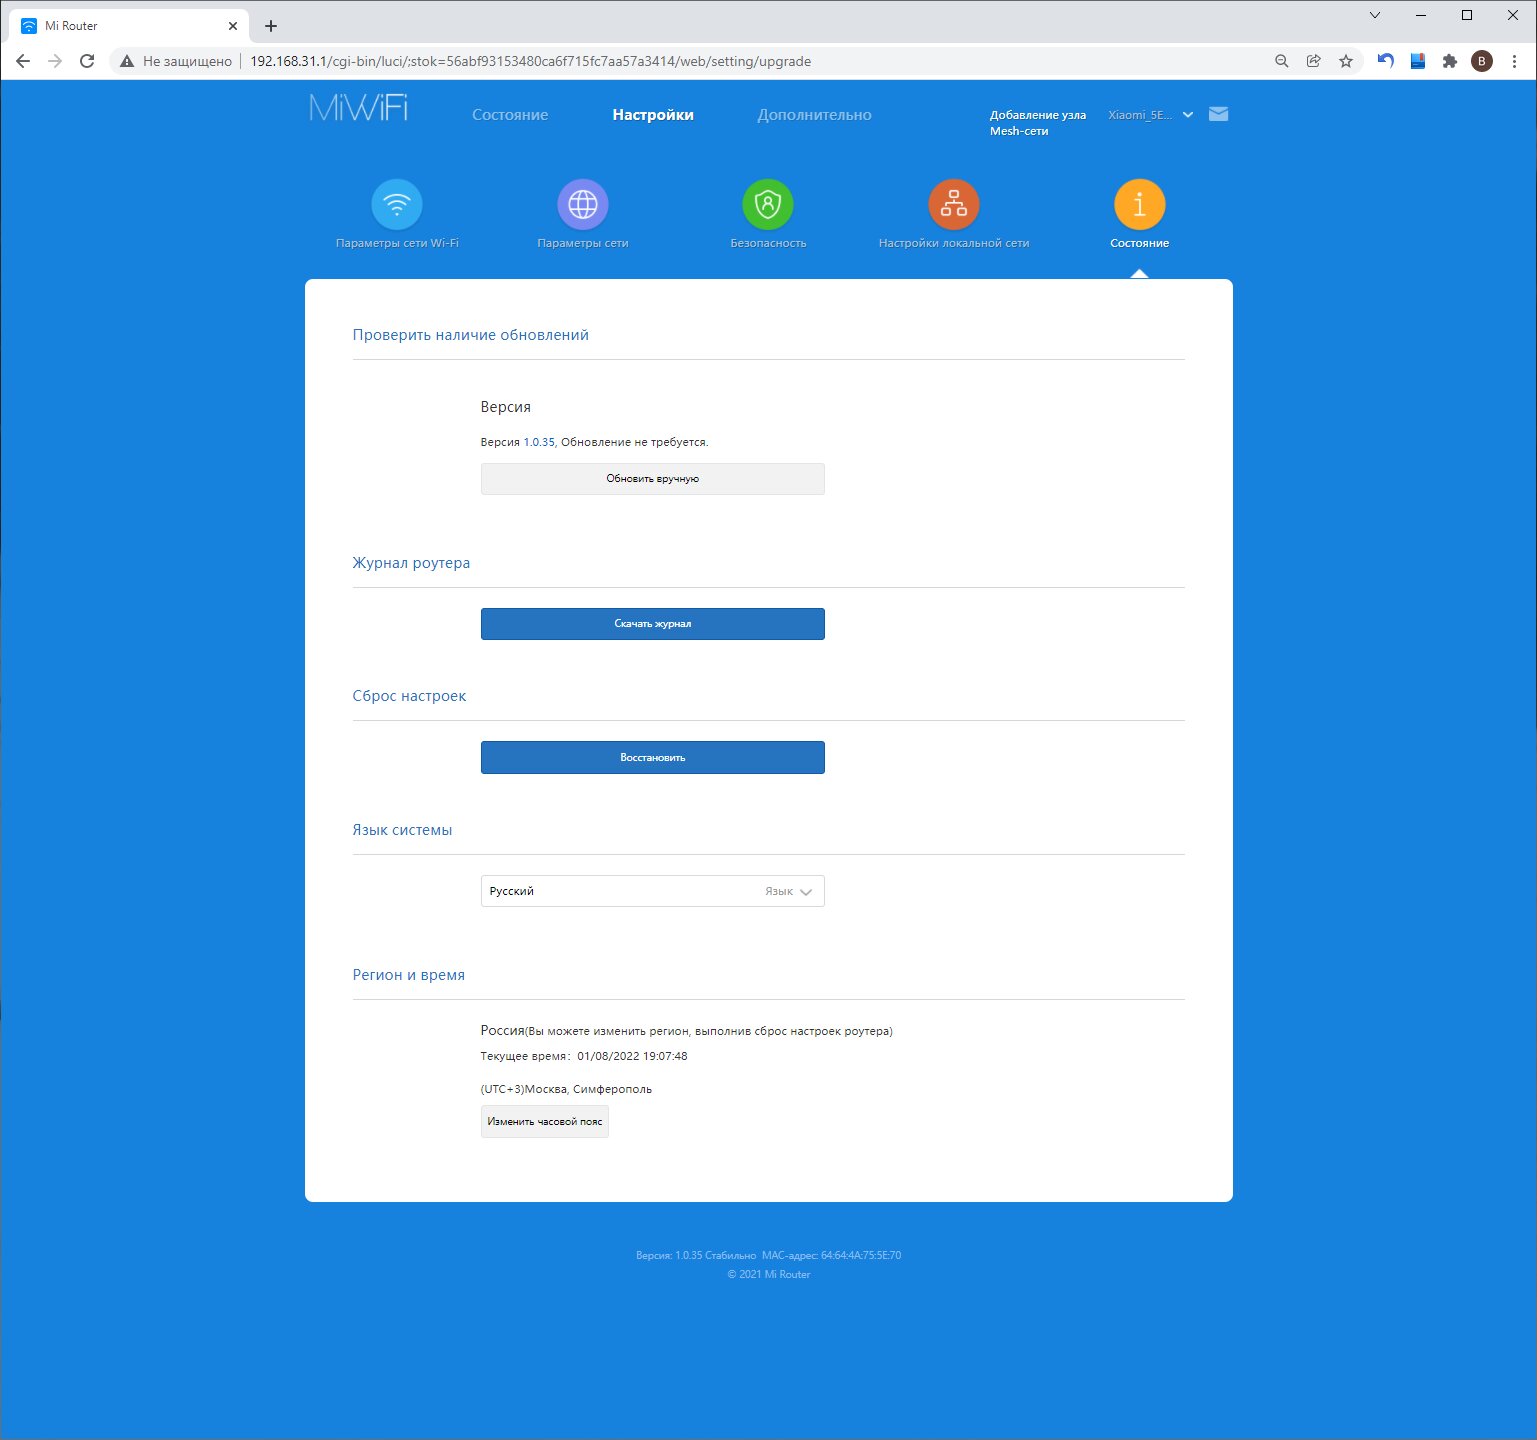This screenshot has height=1440, width=1537.
Task: Bookmark this page with the star
Action: pyautogui.click(x=1346, y=61)
